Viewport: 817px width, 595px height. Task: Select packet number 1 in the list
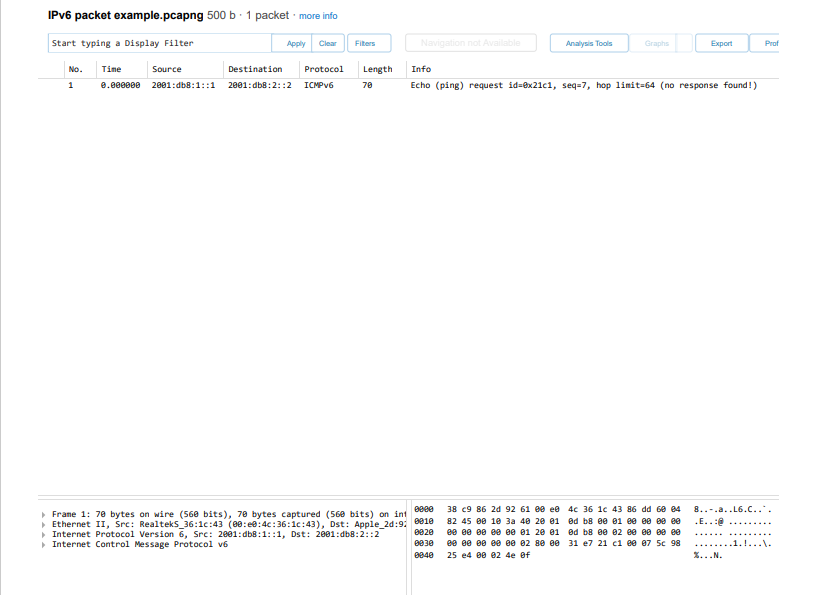pyautogui.click(x=200, y=85)
